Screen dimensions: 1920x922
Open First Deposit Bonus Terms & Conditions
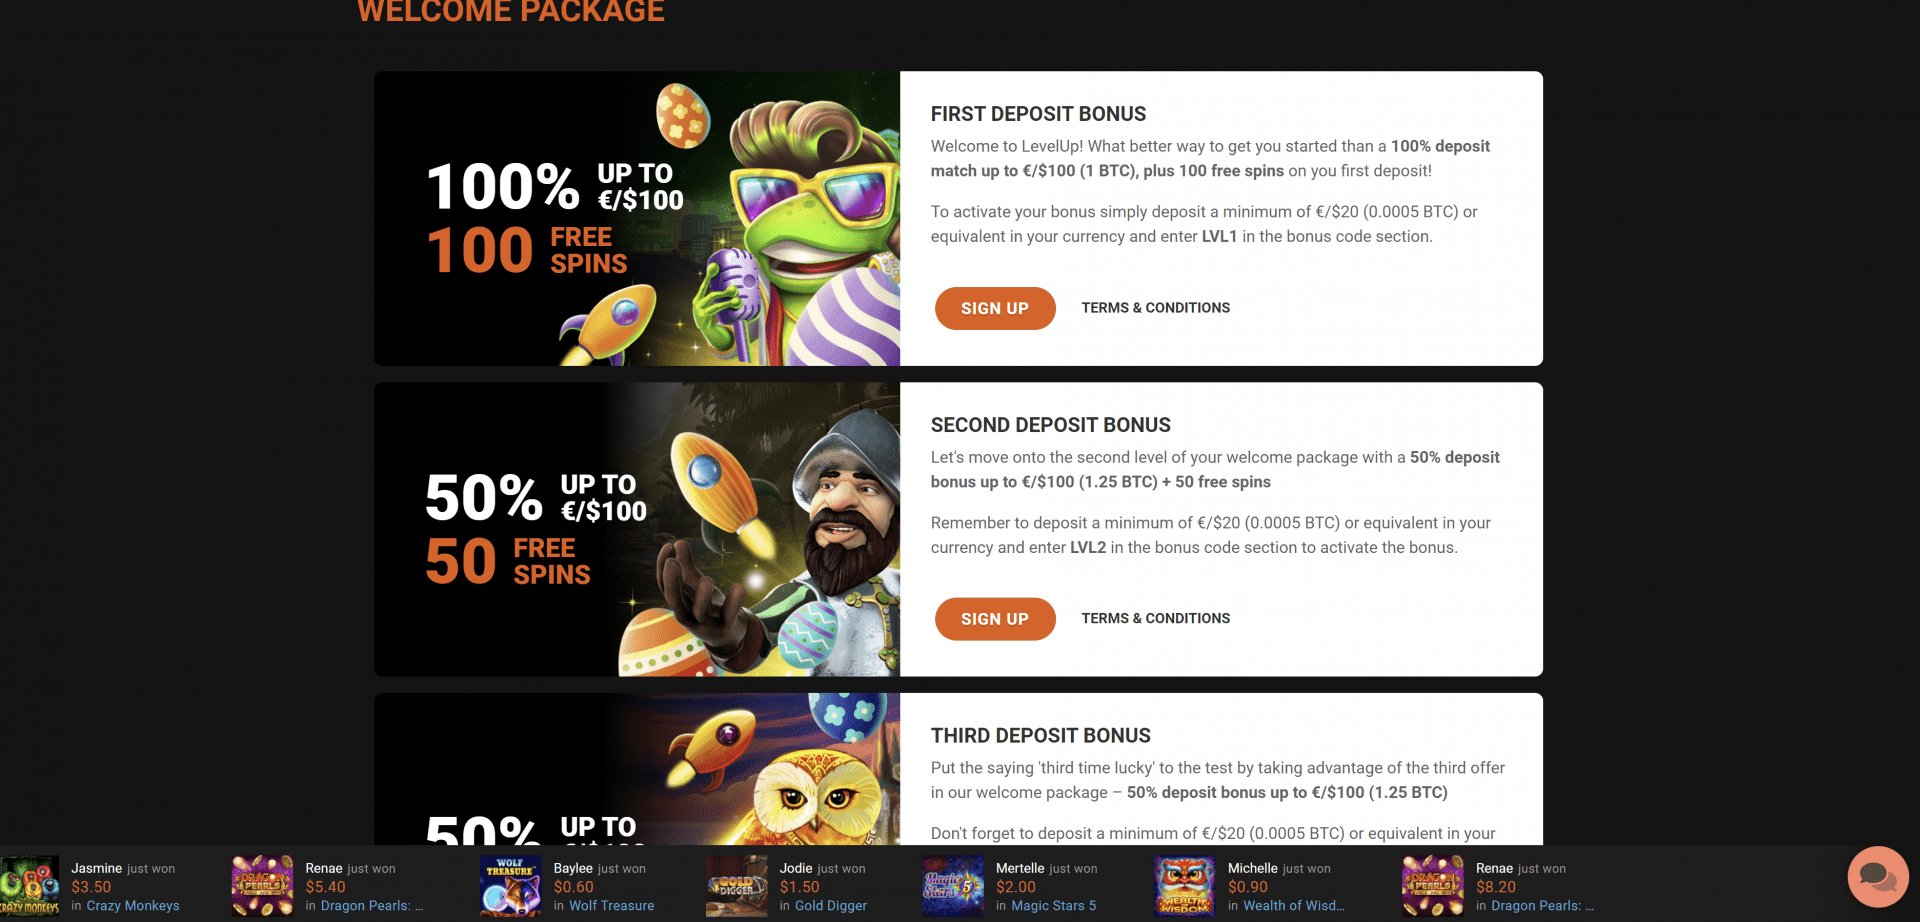tap(1156, 308)
